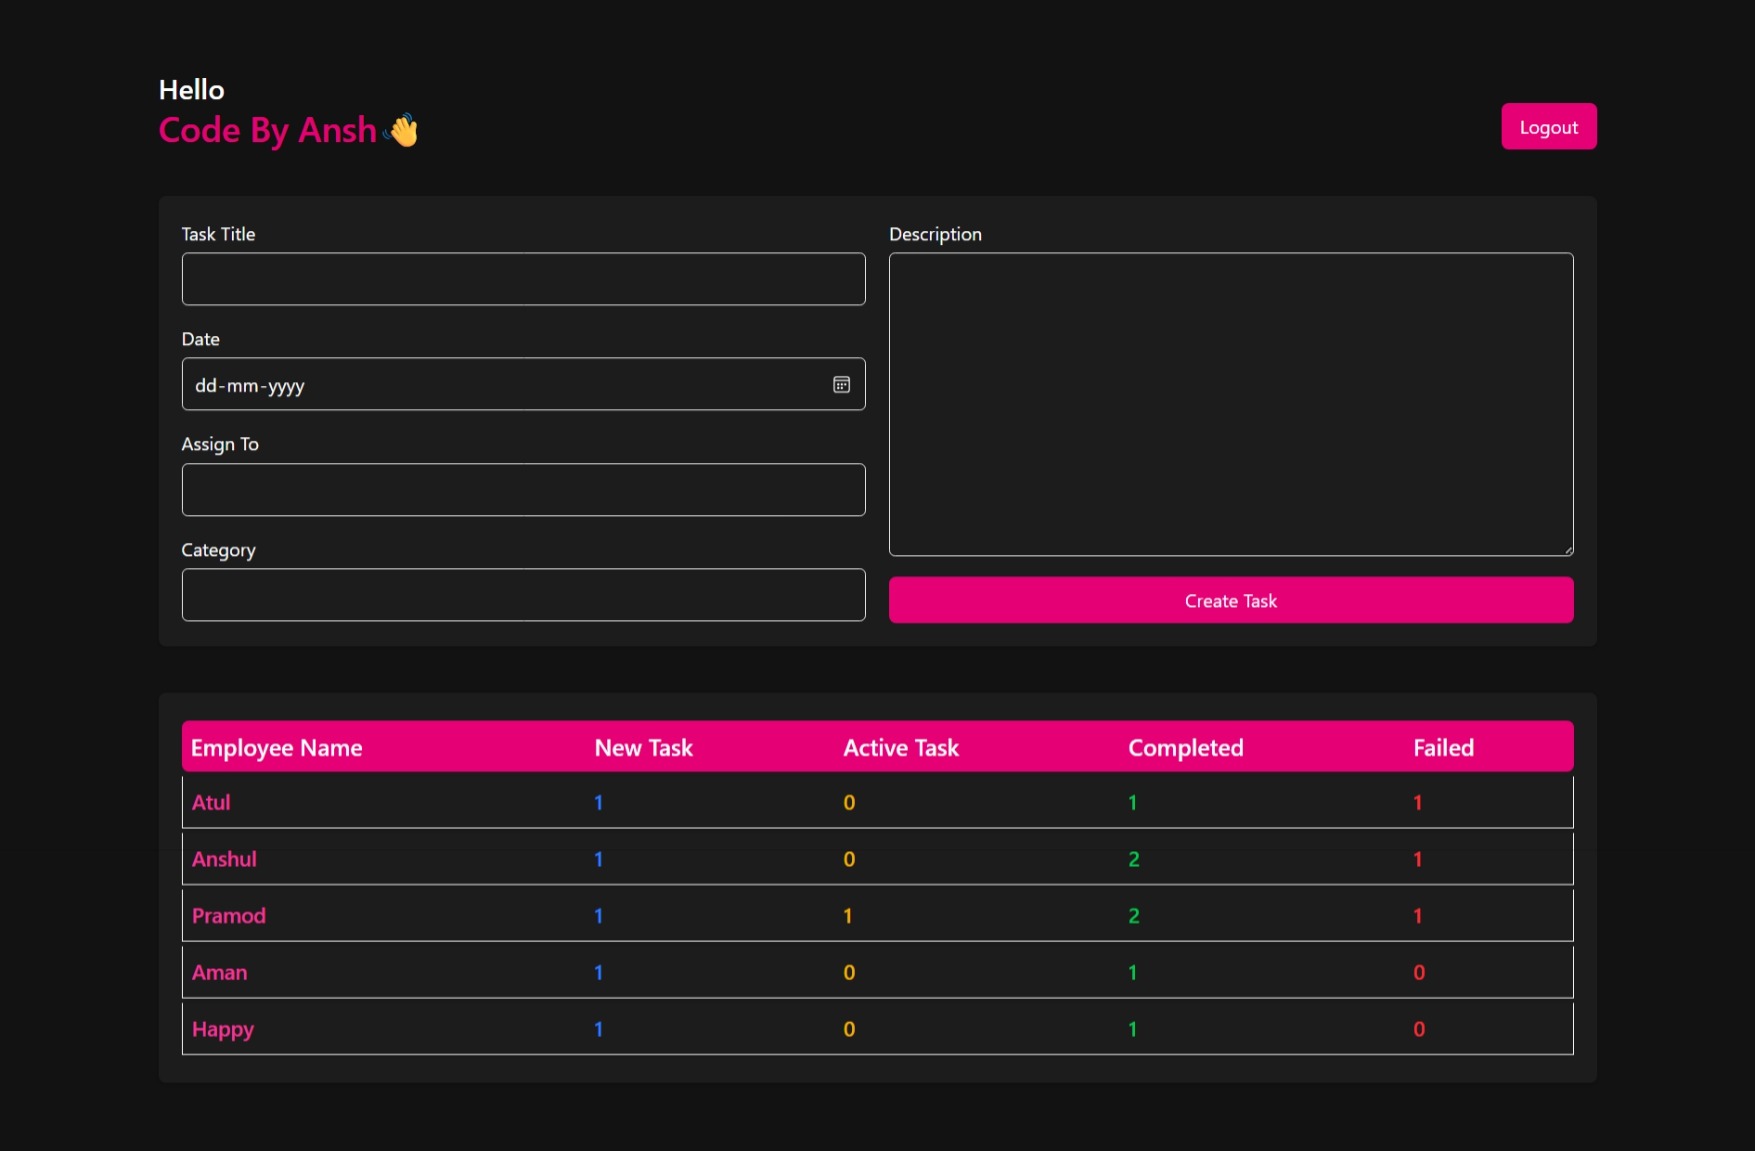Click Happy's completed task count
This screenshot has width=1755, height=1151.
click(1132, 1029)
